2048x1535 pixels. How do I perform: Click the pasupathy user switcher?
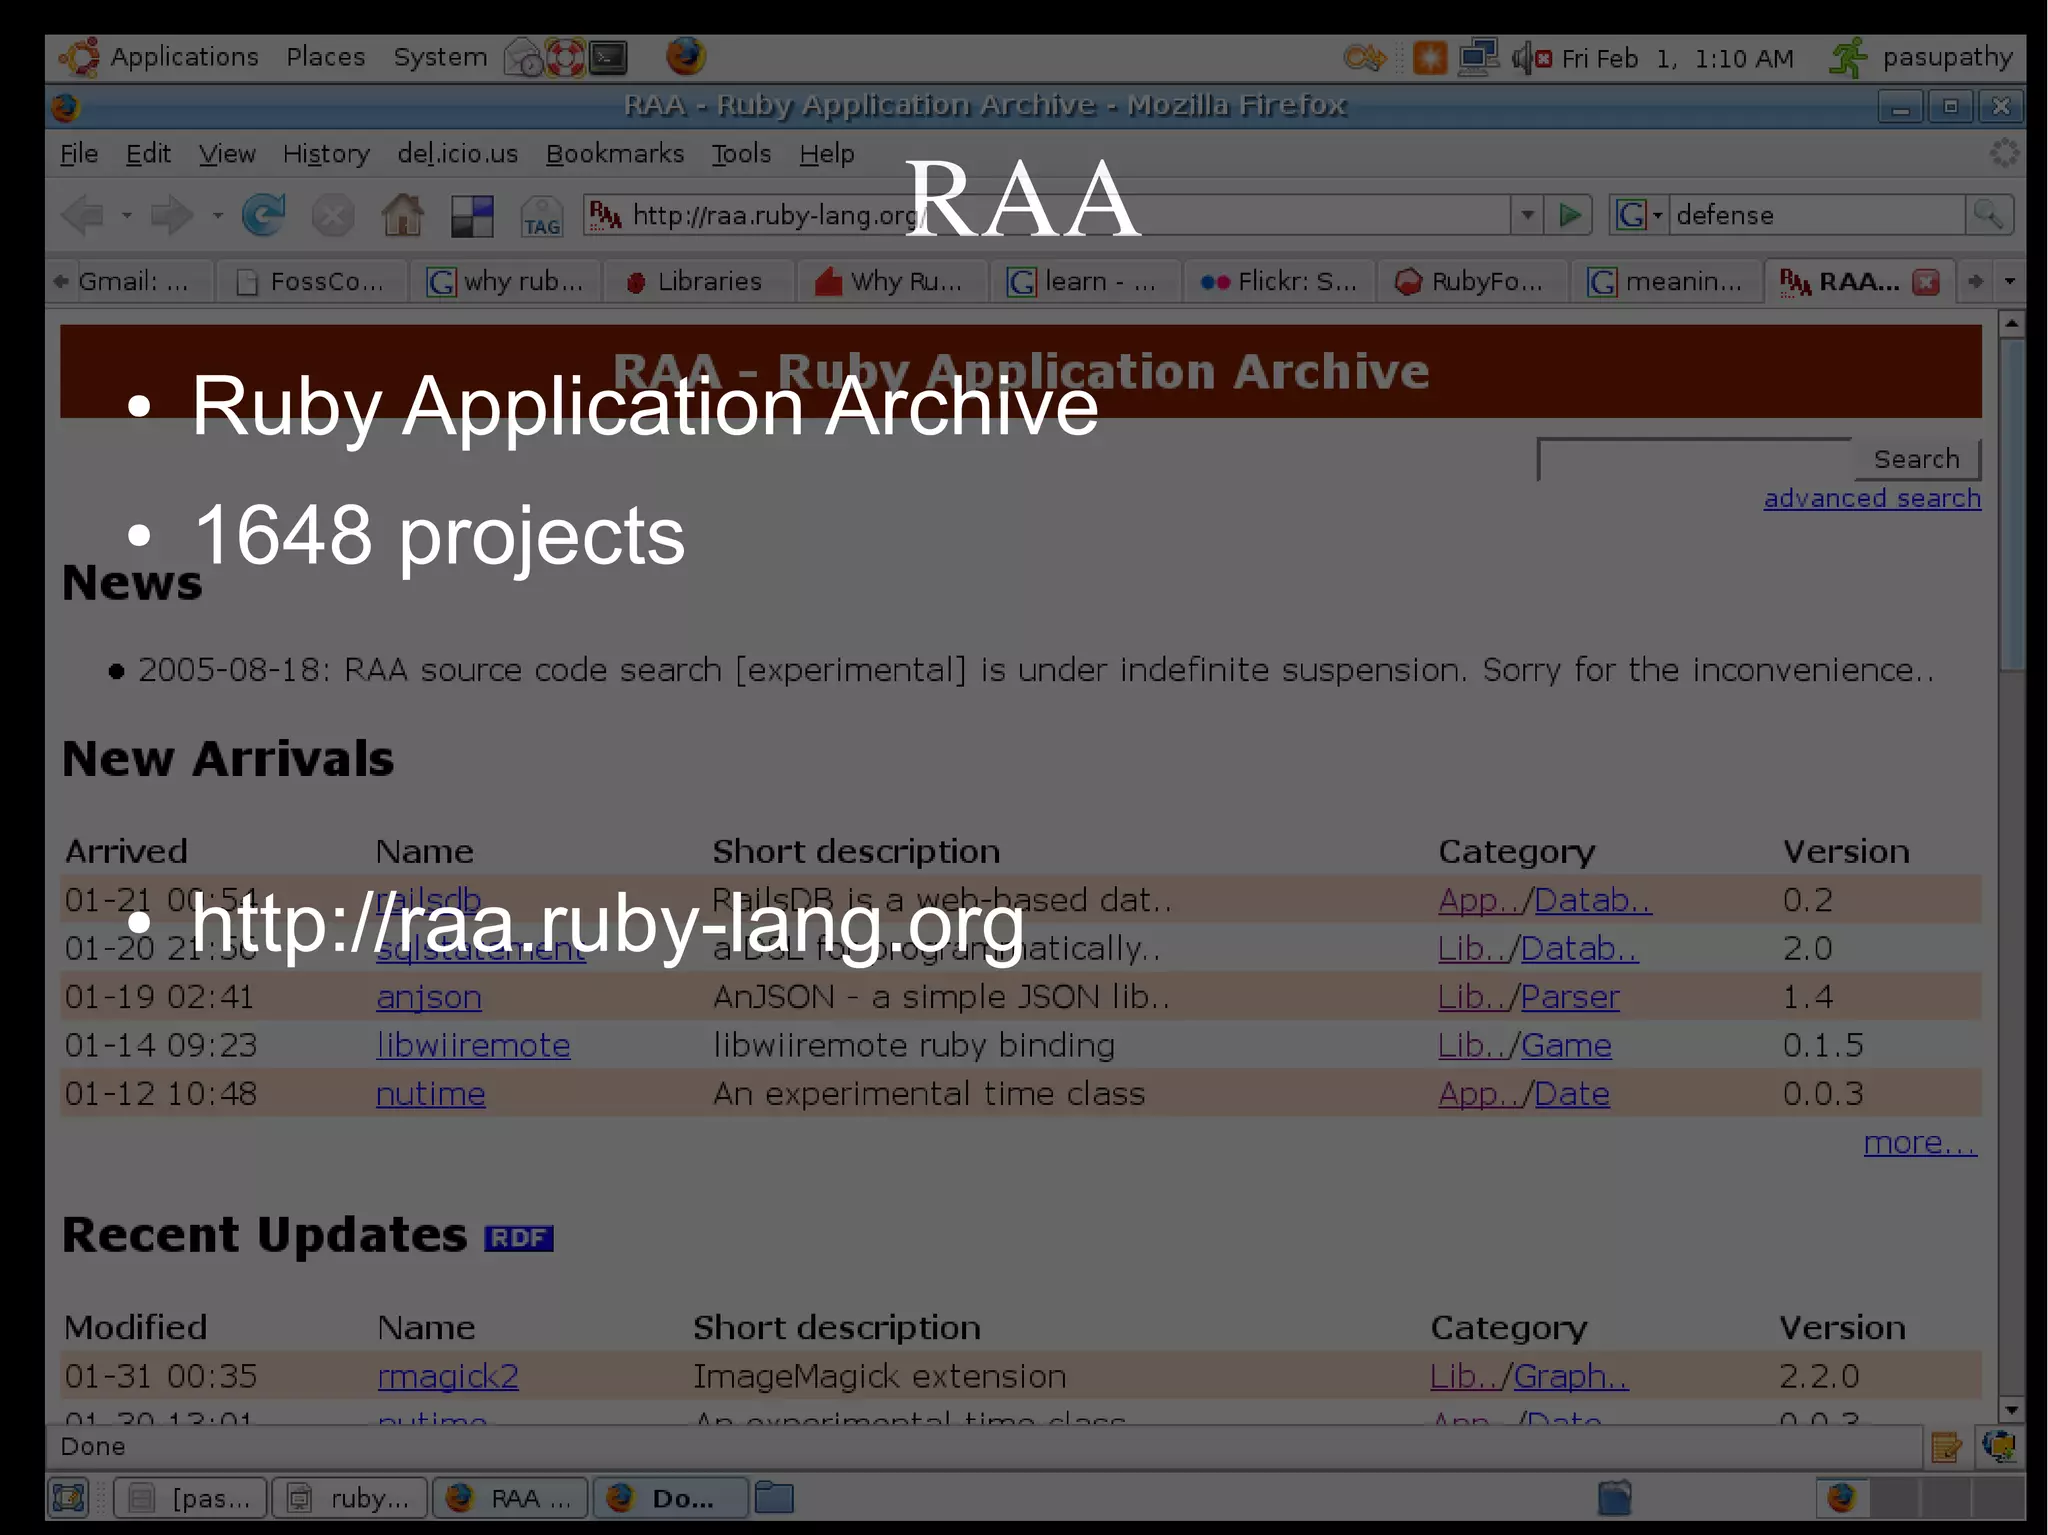[1921, 58]
